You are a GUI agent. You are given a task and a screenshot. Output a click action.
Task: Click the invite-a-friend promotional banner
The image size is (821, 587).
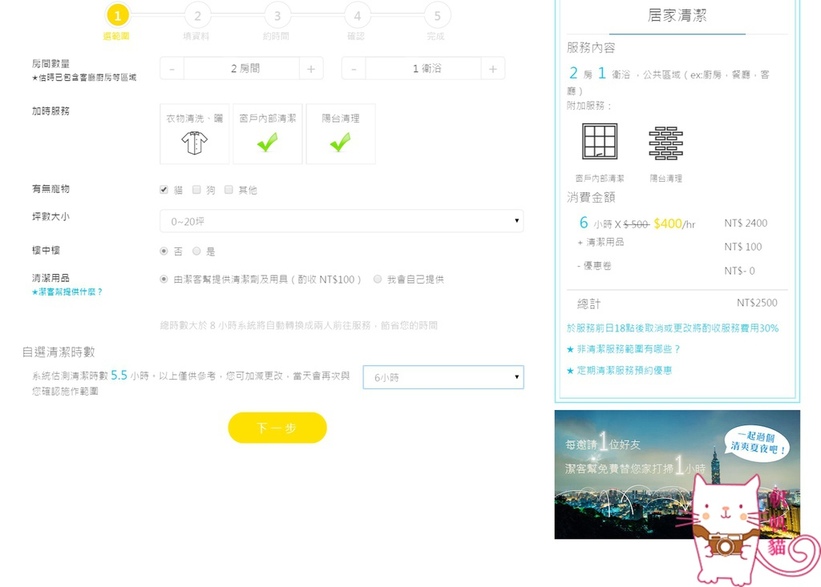pyautogui.click(x=677, y=474)
